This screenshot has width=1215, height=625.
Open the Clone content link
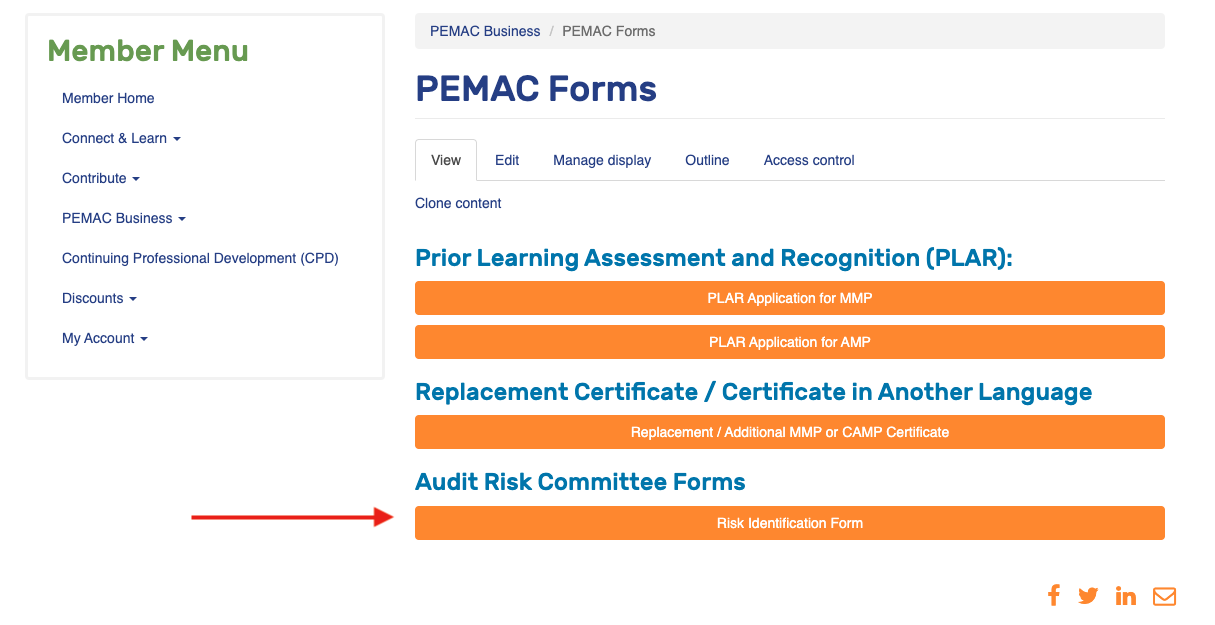pyautogui.click(x=458, y=203)
